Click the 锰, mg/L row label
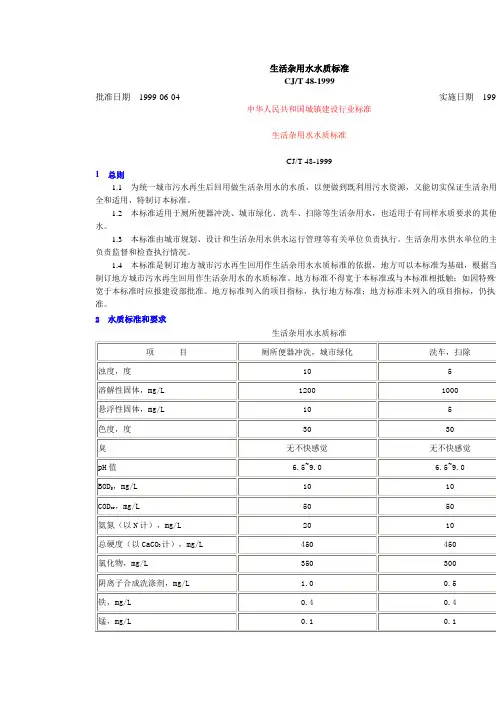Image resolution: width=496 pixels, height=702 pixels. [115, 621]
